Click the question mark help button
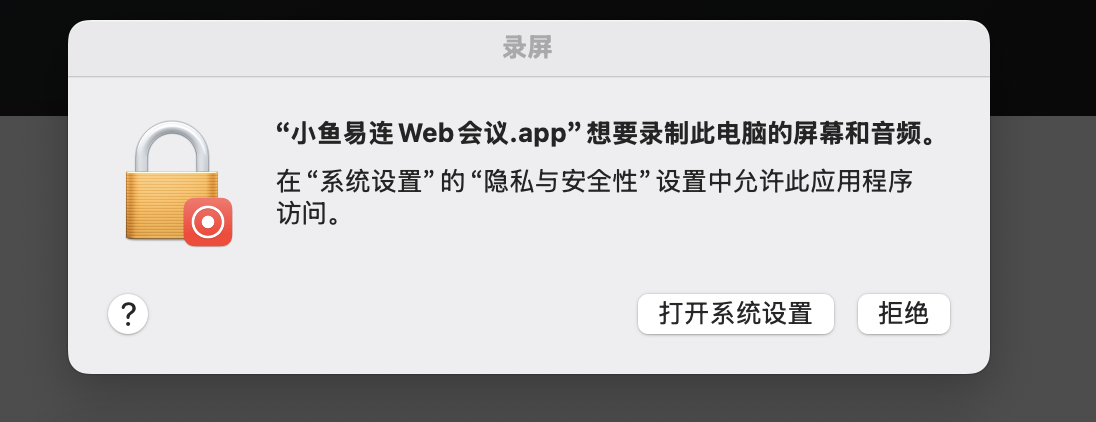 pyautogui.click(x=128, y=314)
